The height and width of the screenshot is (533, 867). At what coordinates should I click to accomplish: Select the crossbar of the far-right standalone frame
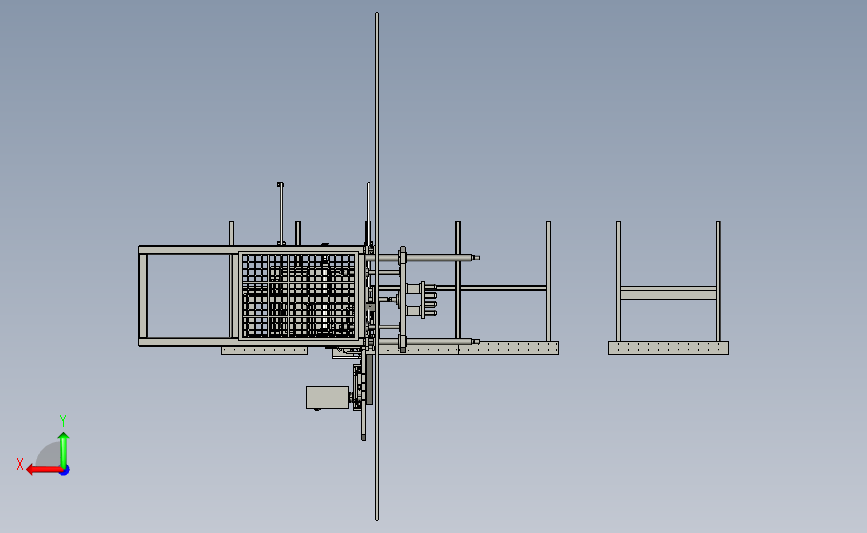click(668, 293)
